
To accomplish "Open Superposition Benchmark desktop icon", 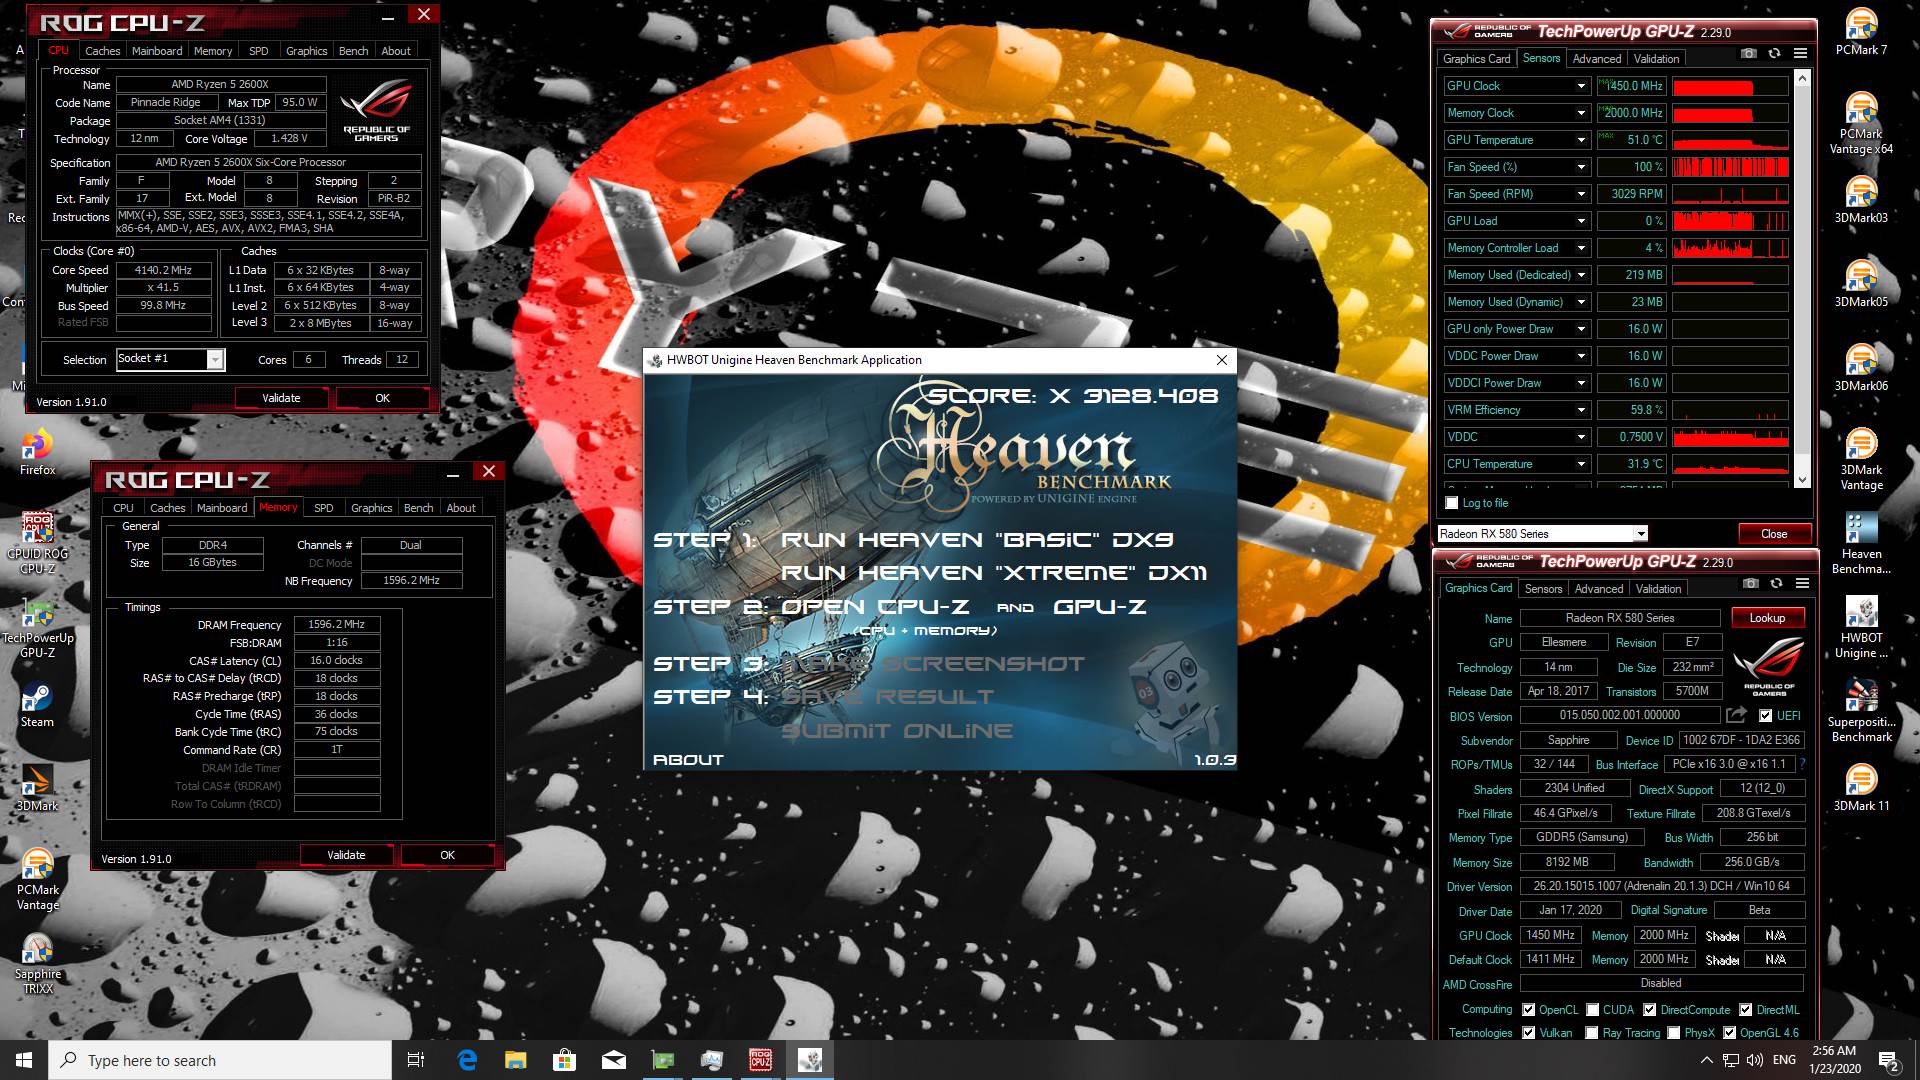I will [x=1861, y=712].
